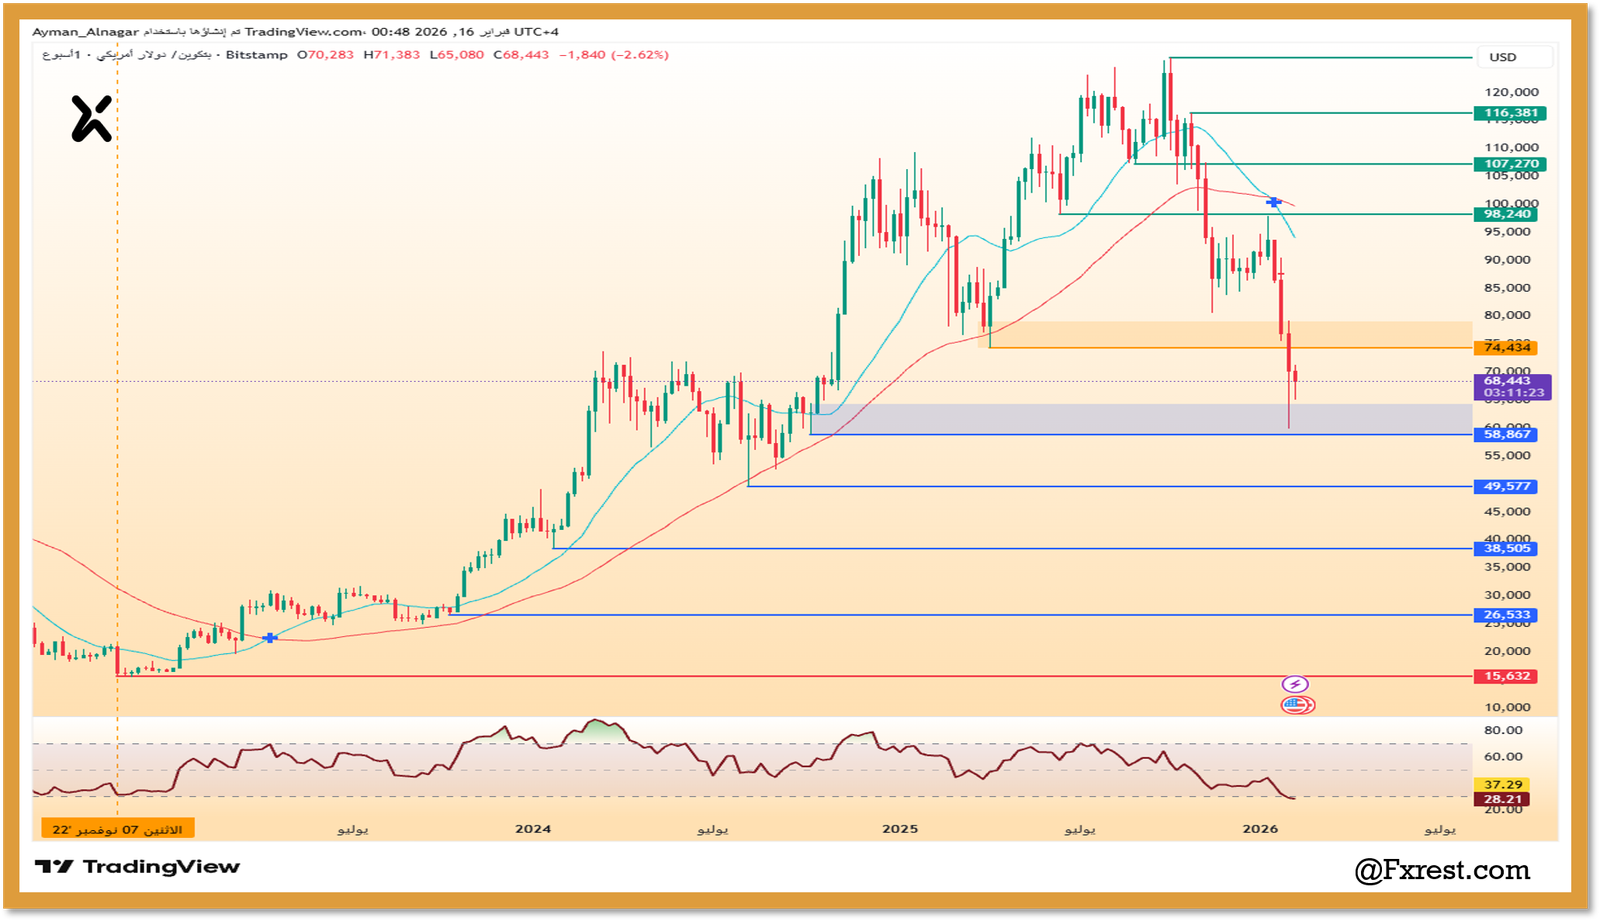Click the orange date marker الاثنين 07 نوفمبر

(x=117, y=829)
